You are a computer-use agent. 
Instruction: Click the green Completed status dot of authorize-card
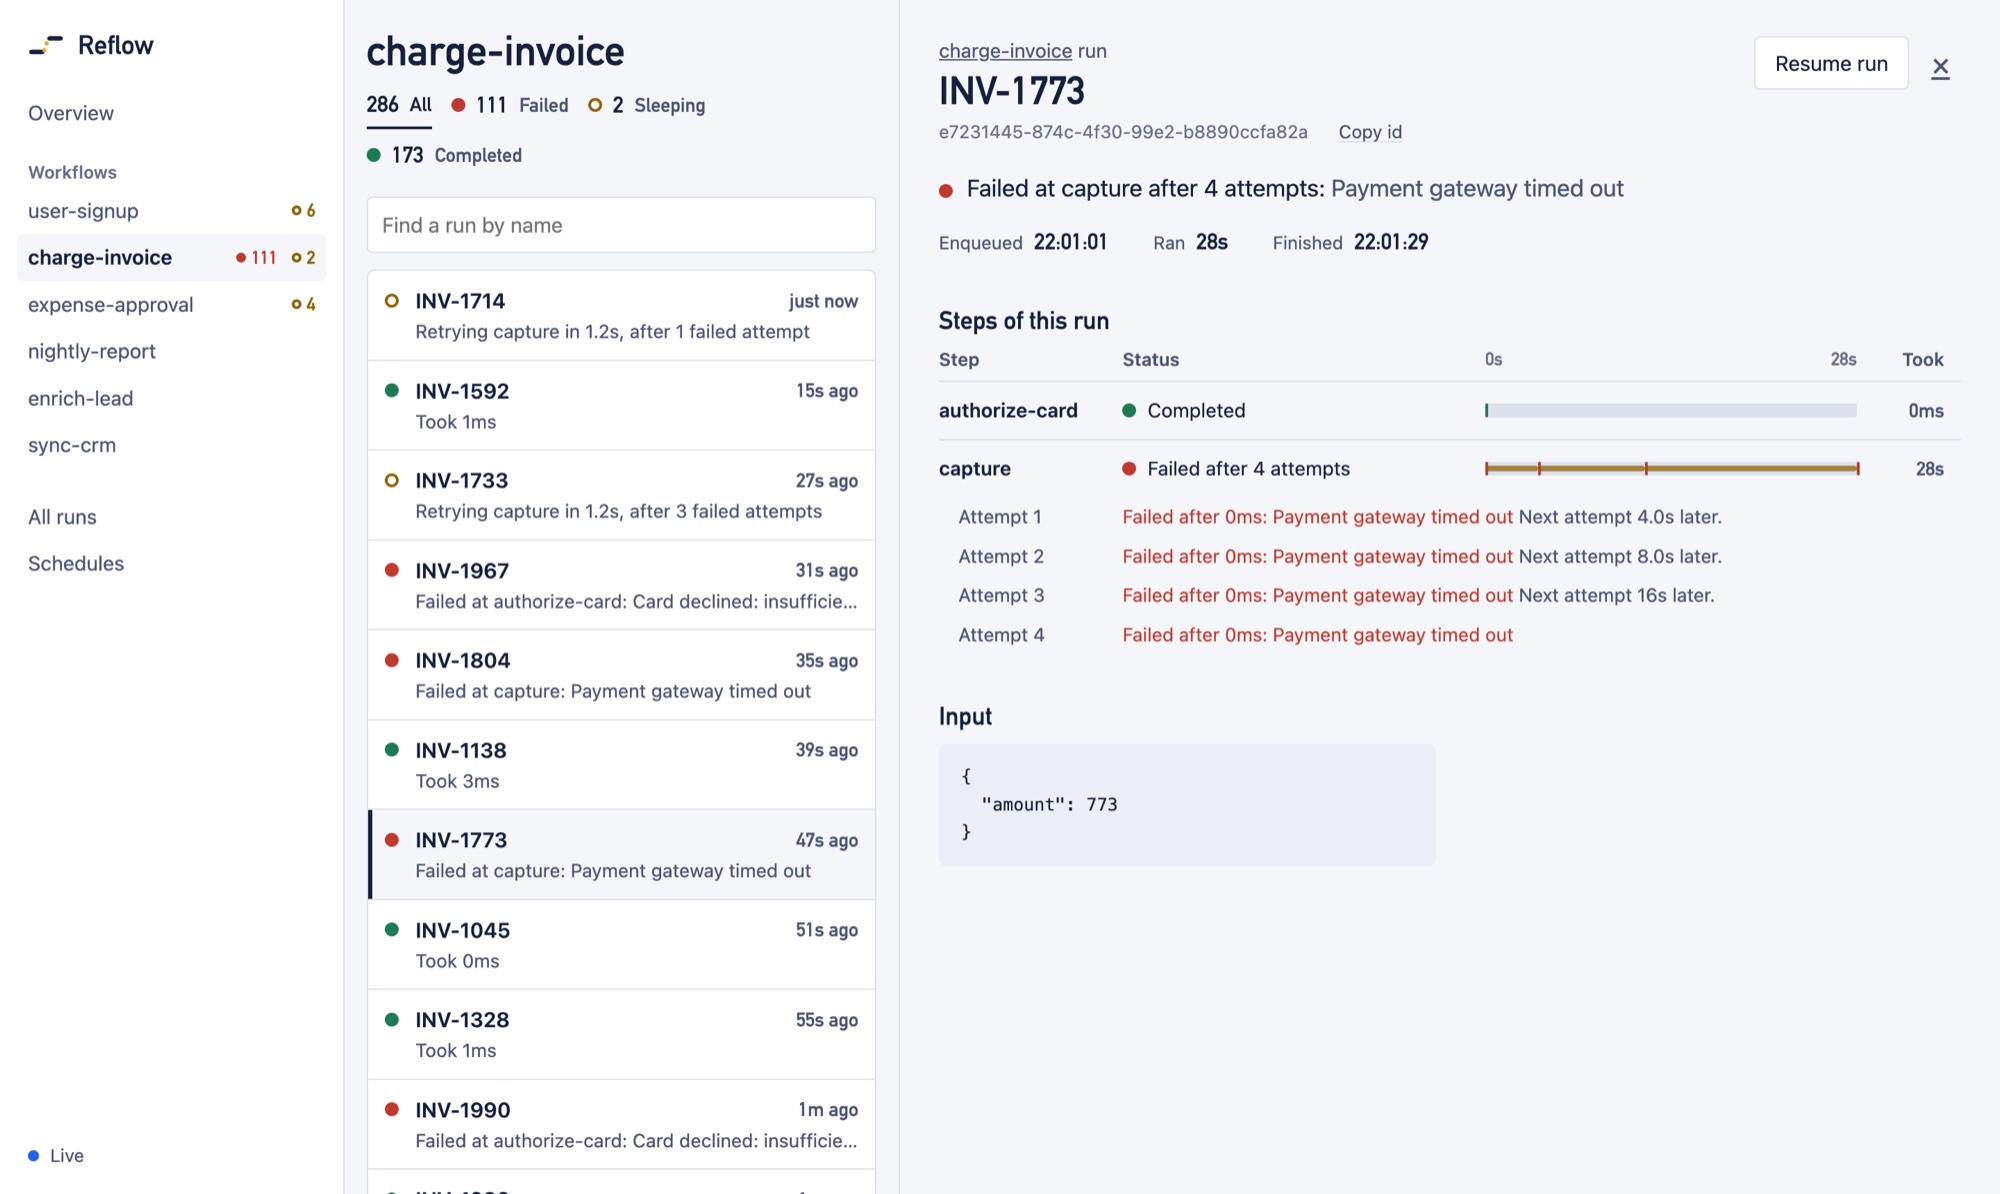tap(1129, 410)
